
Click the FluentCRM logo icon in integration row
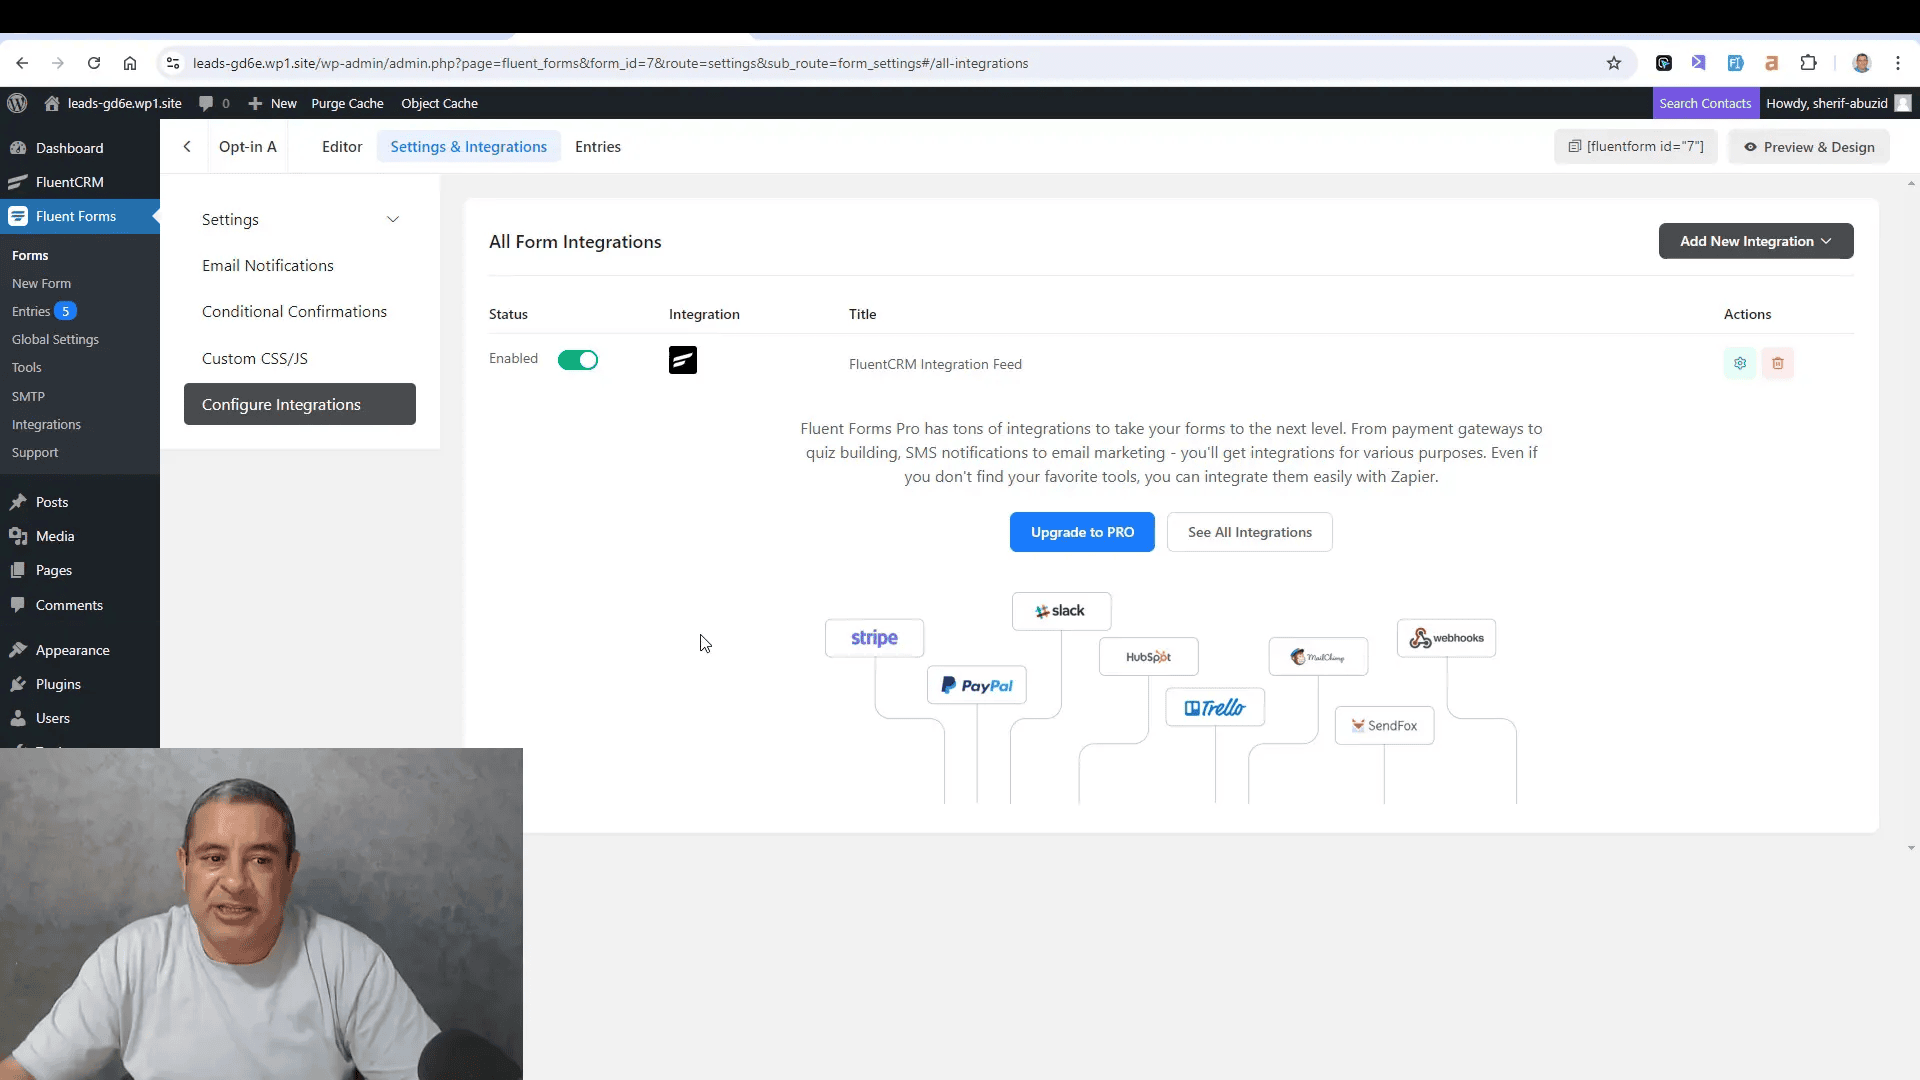click(x=683, y=361)
